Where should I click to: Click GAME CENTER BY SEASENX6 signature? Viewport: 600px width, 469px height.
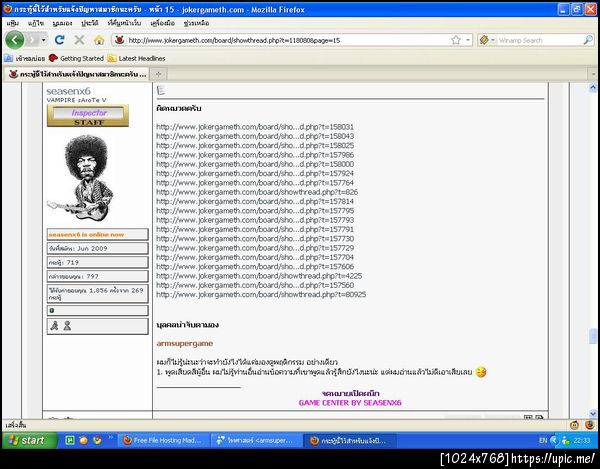coord(350,403)
